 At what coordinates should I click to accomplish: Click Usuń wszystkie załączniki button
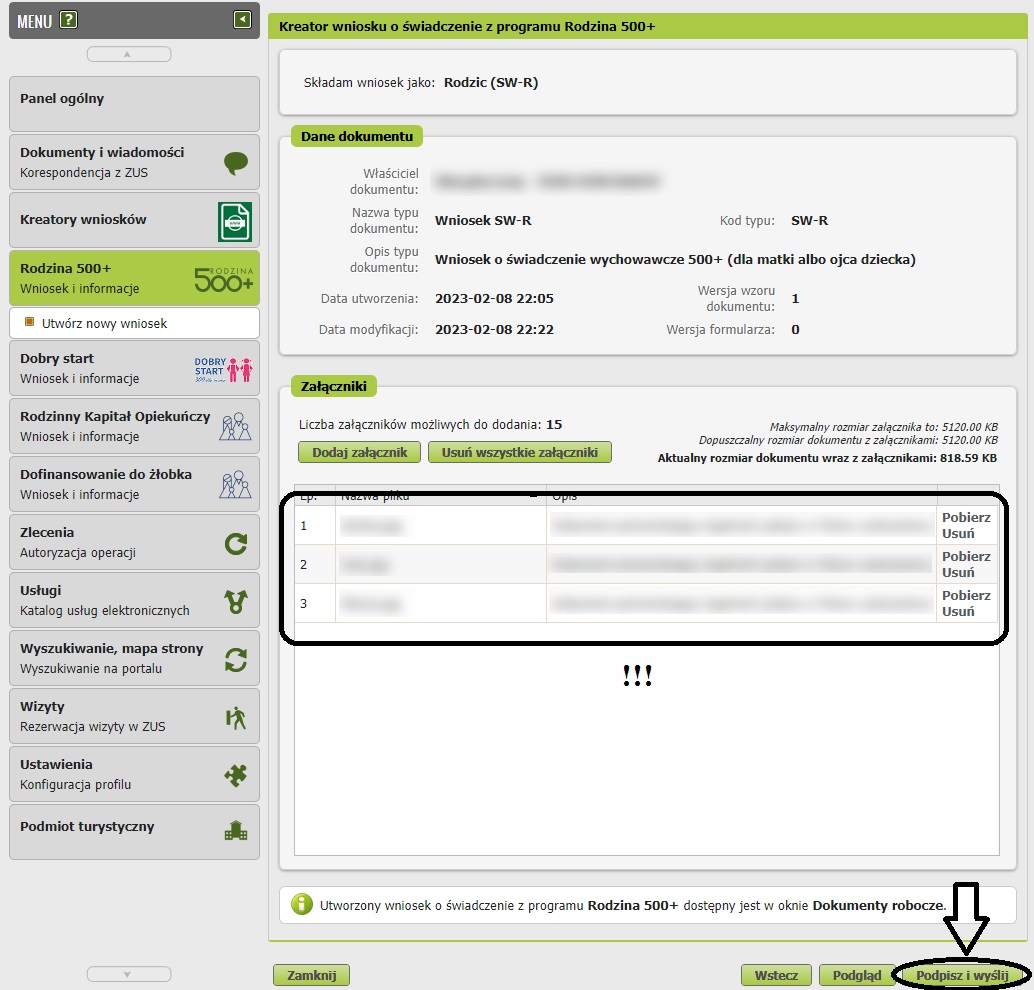coord(519,453)
